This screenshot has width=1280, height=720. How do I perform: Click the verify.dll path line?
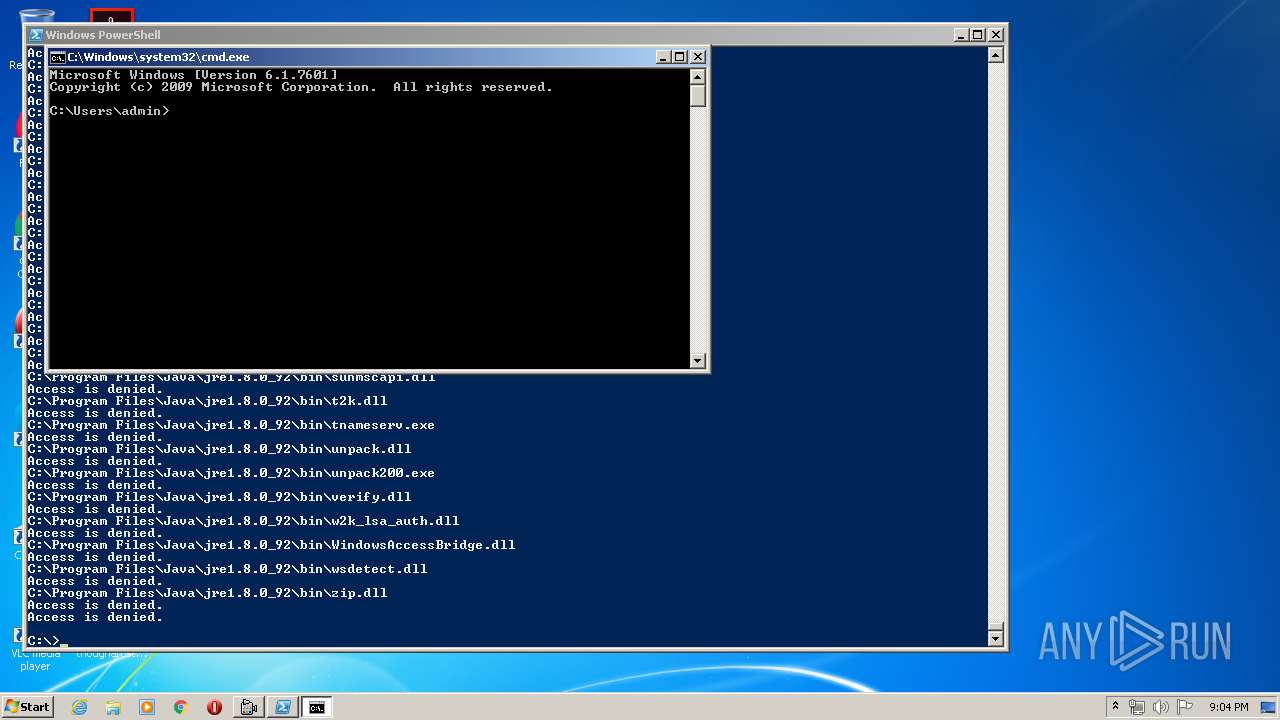pos(219,497)
